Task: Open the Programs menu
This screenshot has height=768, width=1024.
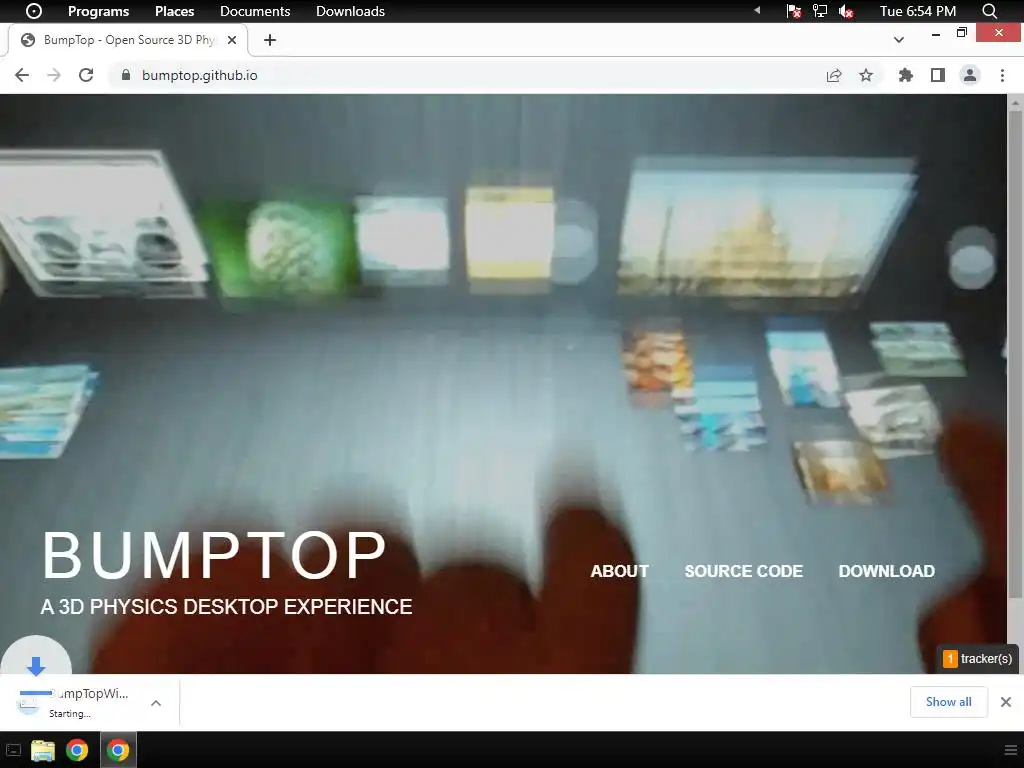Action: 99,11
